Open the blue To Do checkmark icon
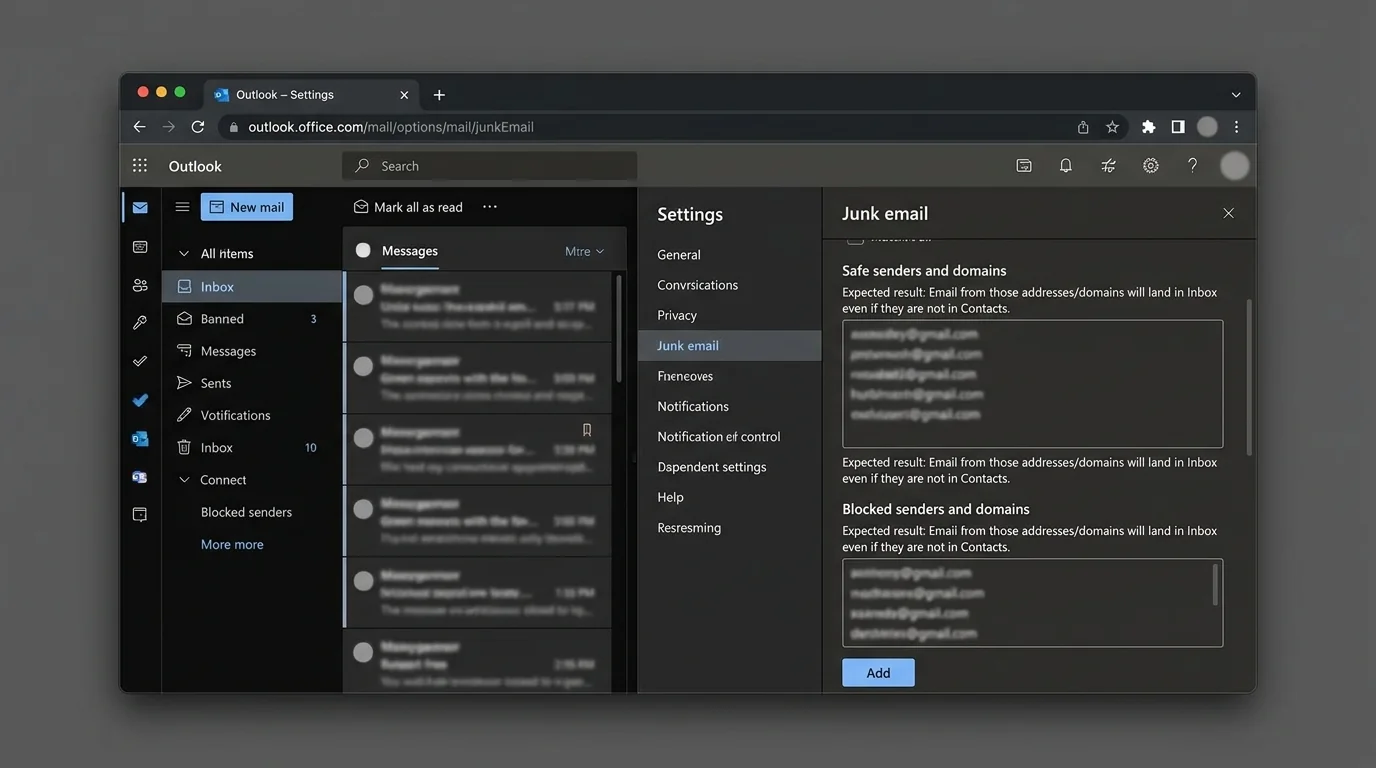The width and height of the screenshot is (1376, 768). click(140, 400)
